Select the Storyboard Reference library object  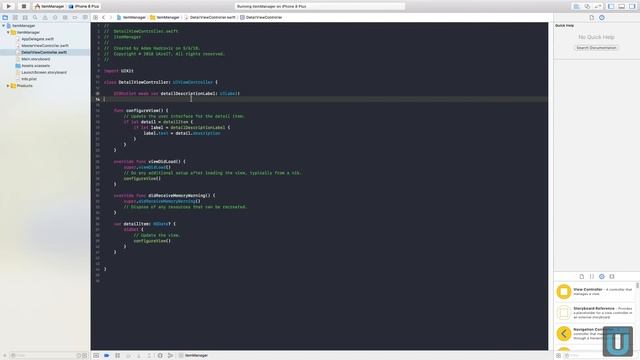(x=594, y=312)
